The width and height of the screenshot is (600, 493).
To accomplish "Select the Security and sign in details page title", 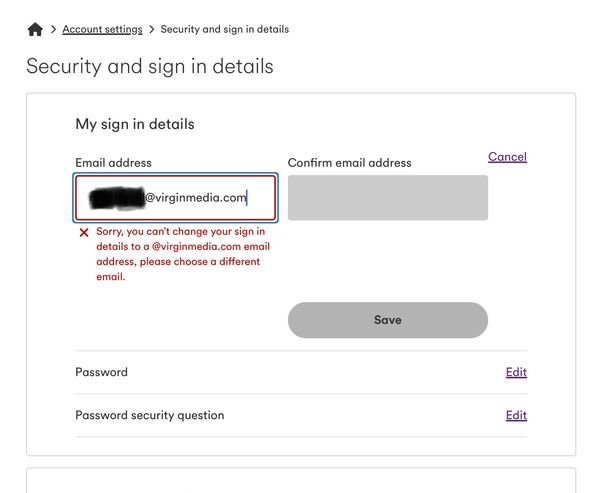I will click(x=150, y=66).
